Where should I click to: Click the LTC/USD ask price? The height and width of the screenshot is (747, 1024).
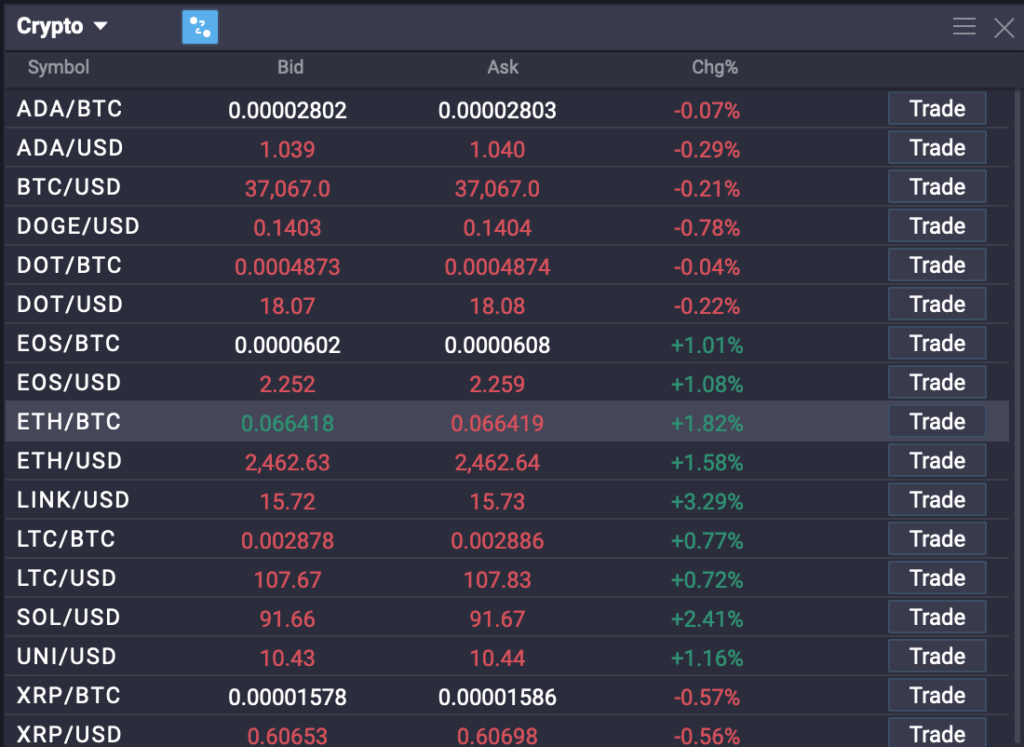point(502,578)
